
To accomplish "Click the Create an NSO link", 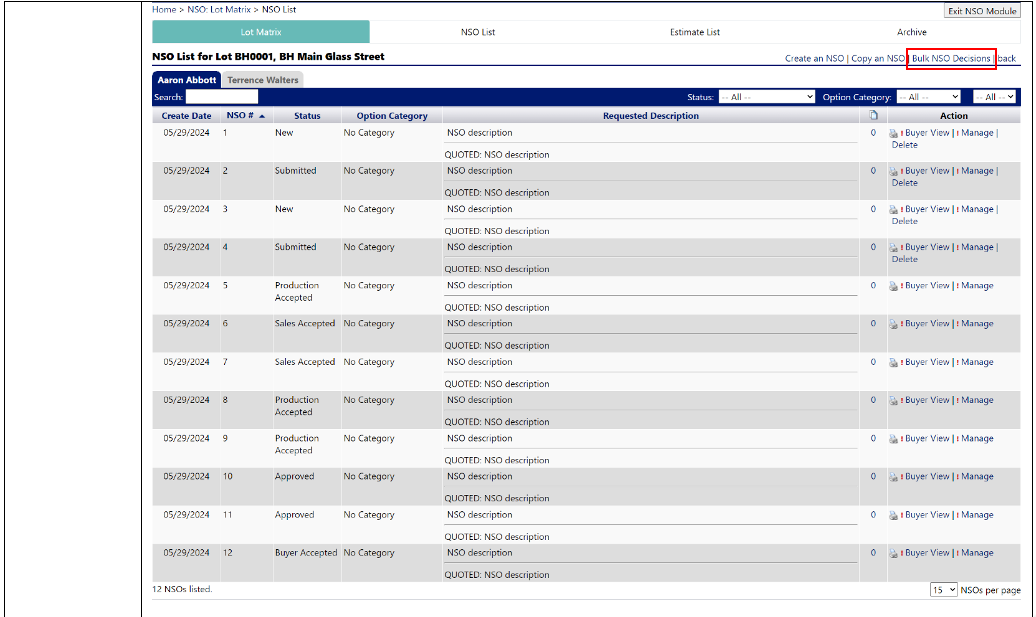I will tap(814, 58).
